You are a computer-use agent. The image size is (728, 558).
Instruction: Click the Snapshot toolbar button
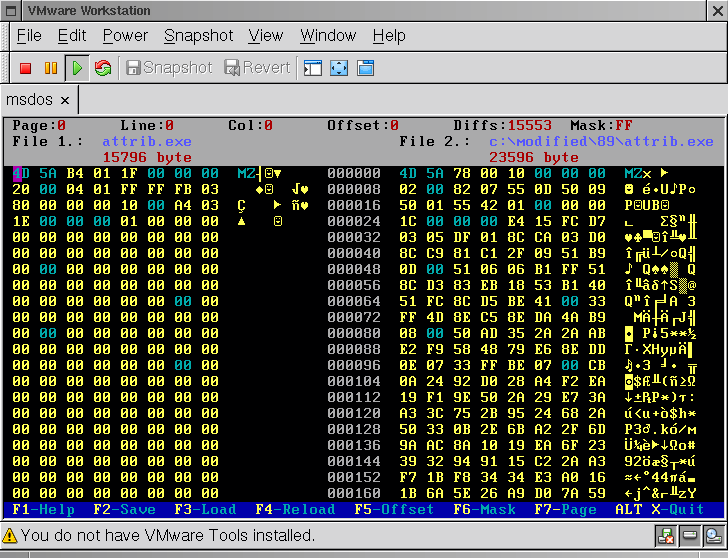point(169,68)
